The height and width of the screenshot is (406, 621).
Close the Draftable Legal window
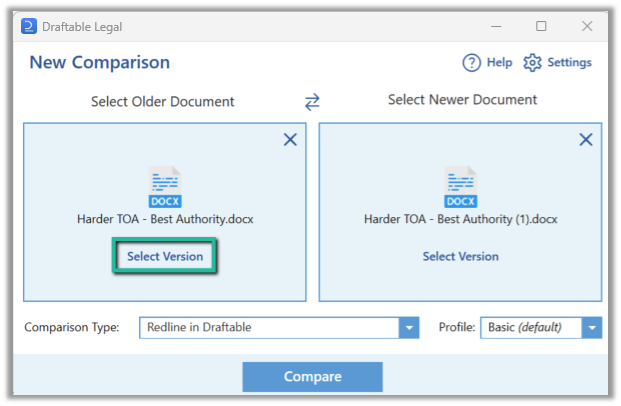coord(587,26)
